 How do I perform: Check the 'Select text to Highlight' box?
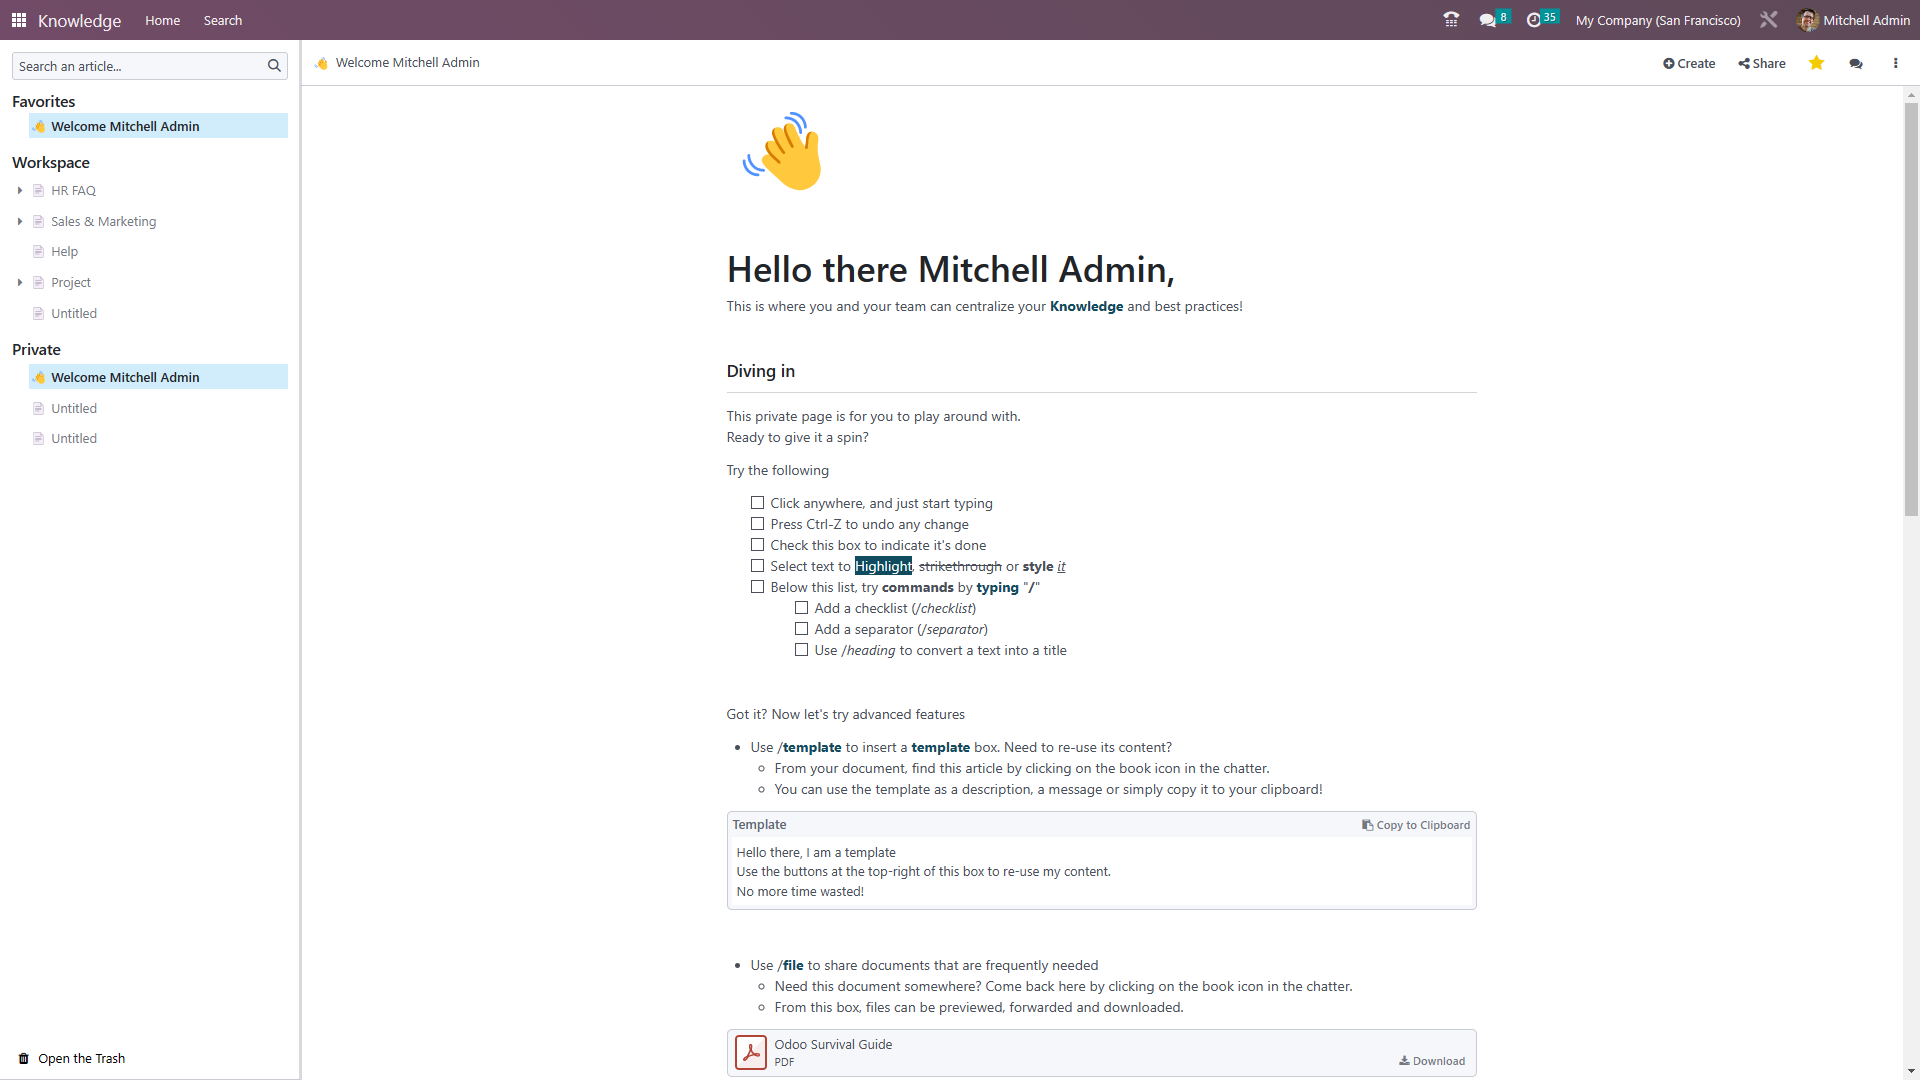coord(757,566)
